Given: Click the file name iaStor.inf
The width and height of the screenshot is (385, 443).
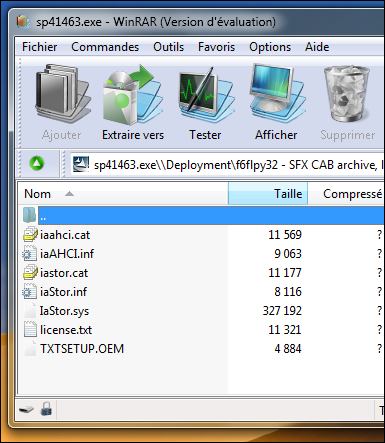Looking at the screenshot, I should [x=63, y=292].
